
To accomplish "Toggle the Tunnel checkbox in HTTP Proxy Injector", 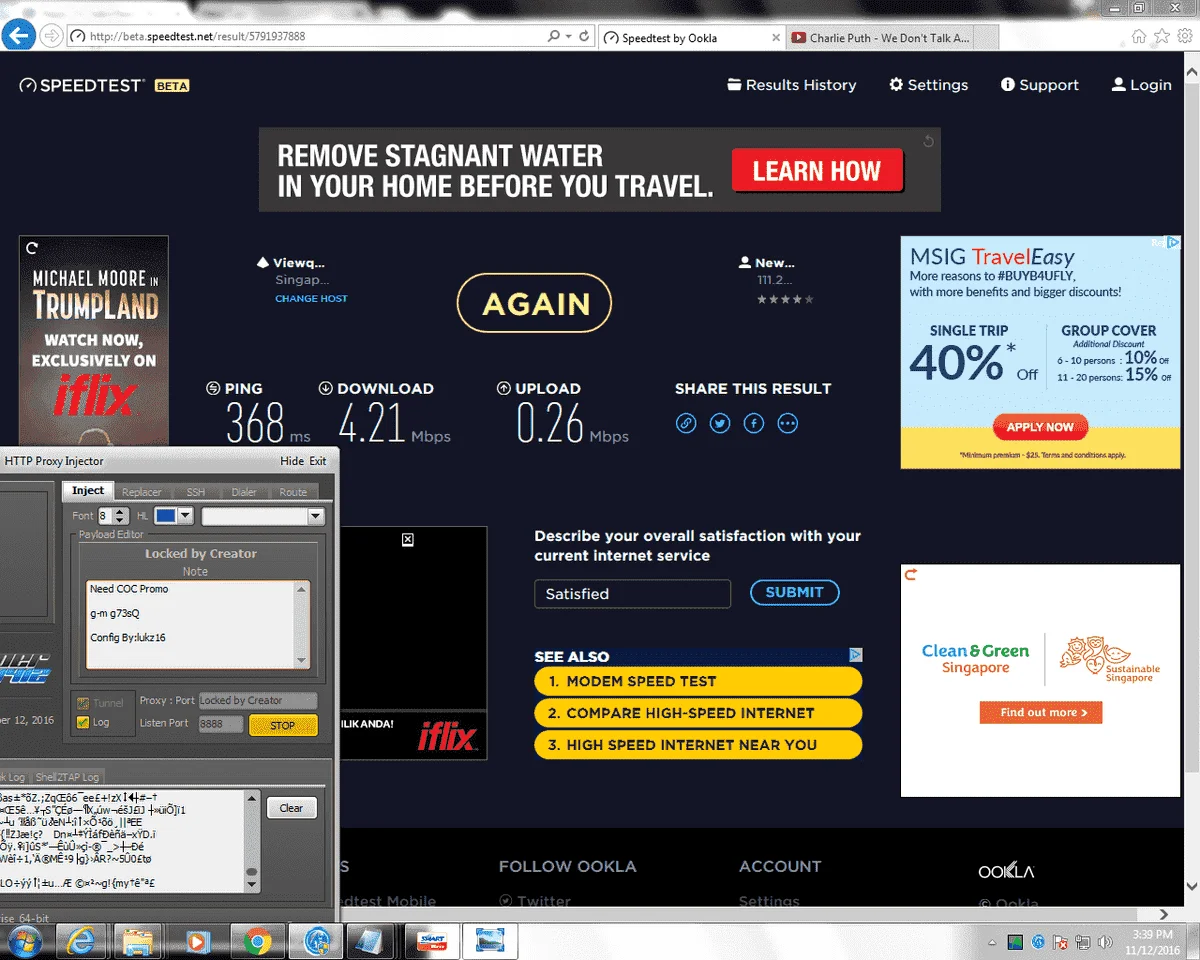I will [x=83, y=703].
